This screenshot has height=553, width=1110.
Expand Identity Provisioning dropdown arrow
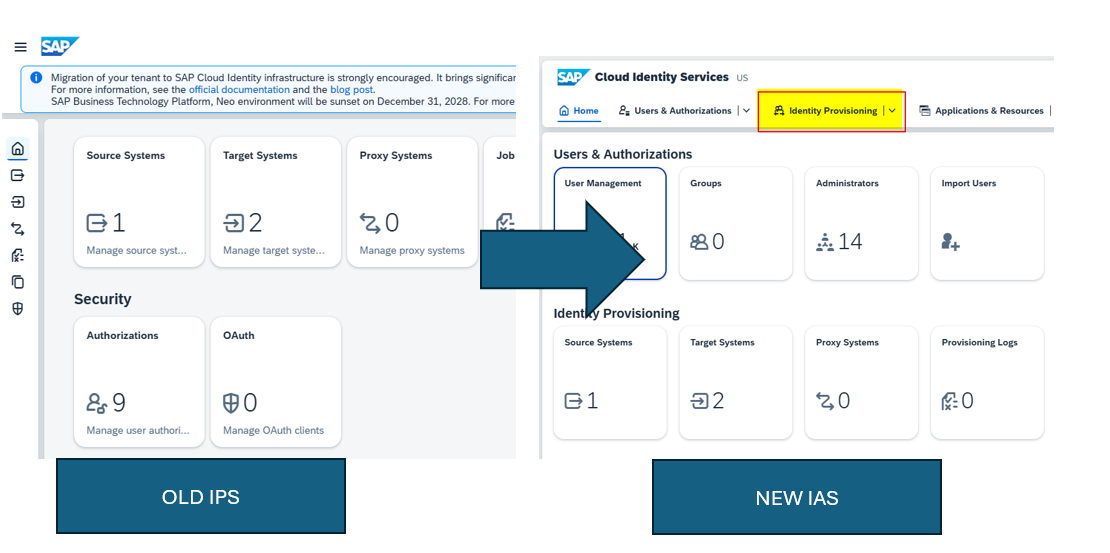coord(892,110)
